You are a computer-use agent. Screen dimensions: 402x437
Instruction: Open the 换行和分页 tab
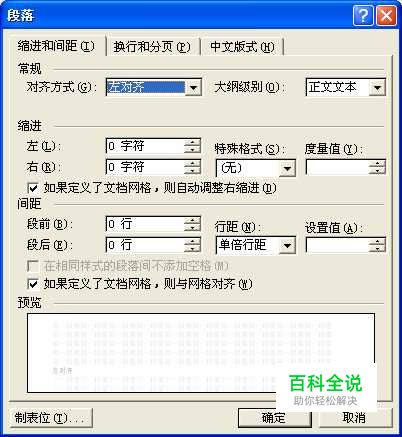pyautogui.click(x=152, y=47)
